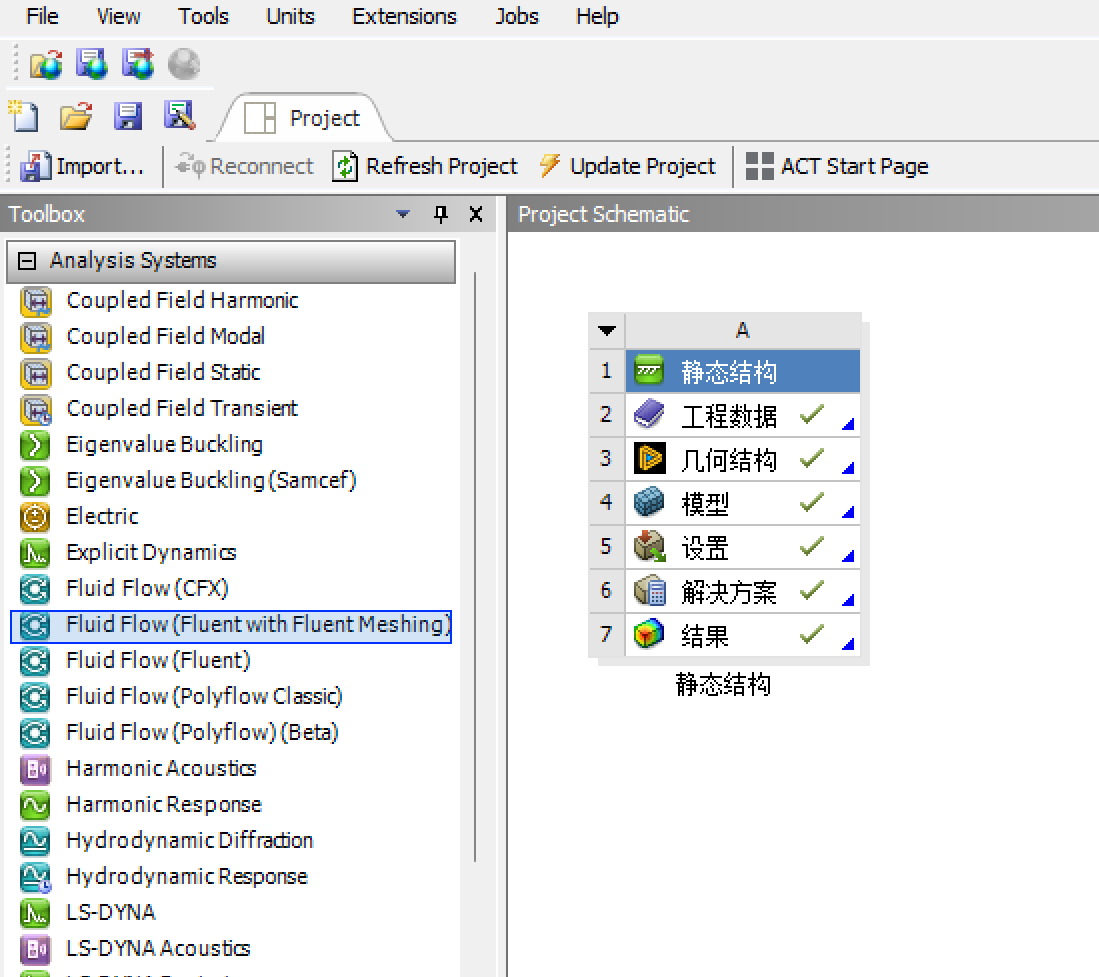
Task: Select the Fluid Flow (Fluent) icon
Action: (35, 661)
